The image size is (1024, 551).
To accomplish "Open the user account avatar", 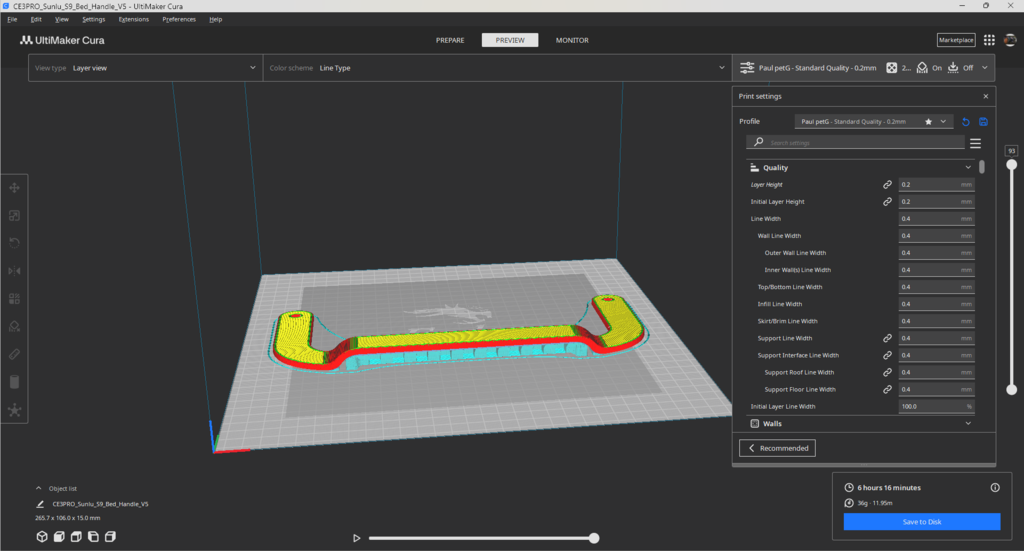I will coord(1010,40).
